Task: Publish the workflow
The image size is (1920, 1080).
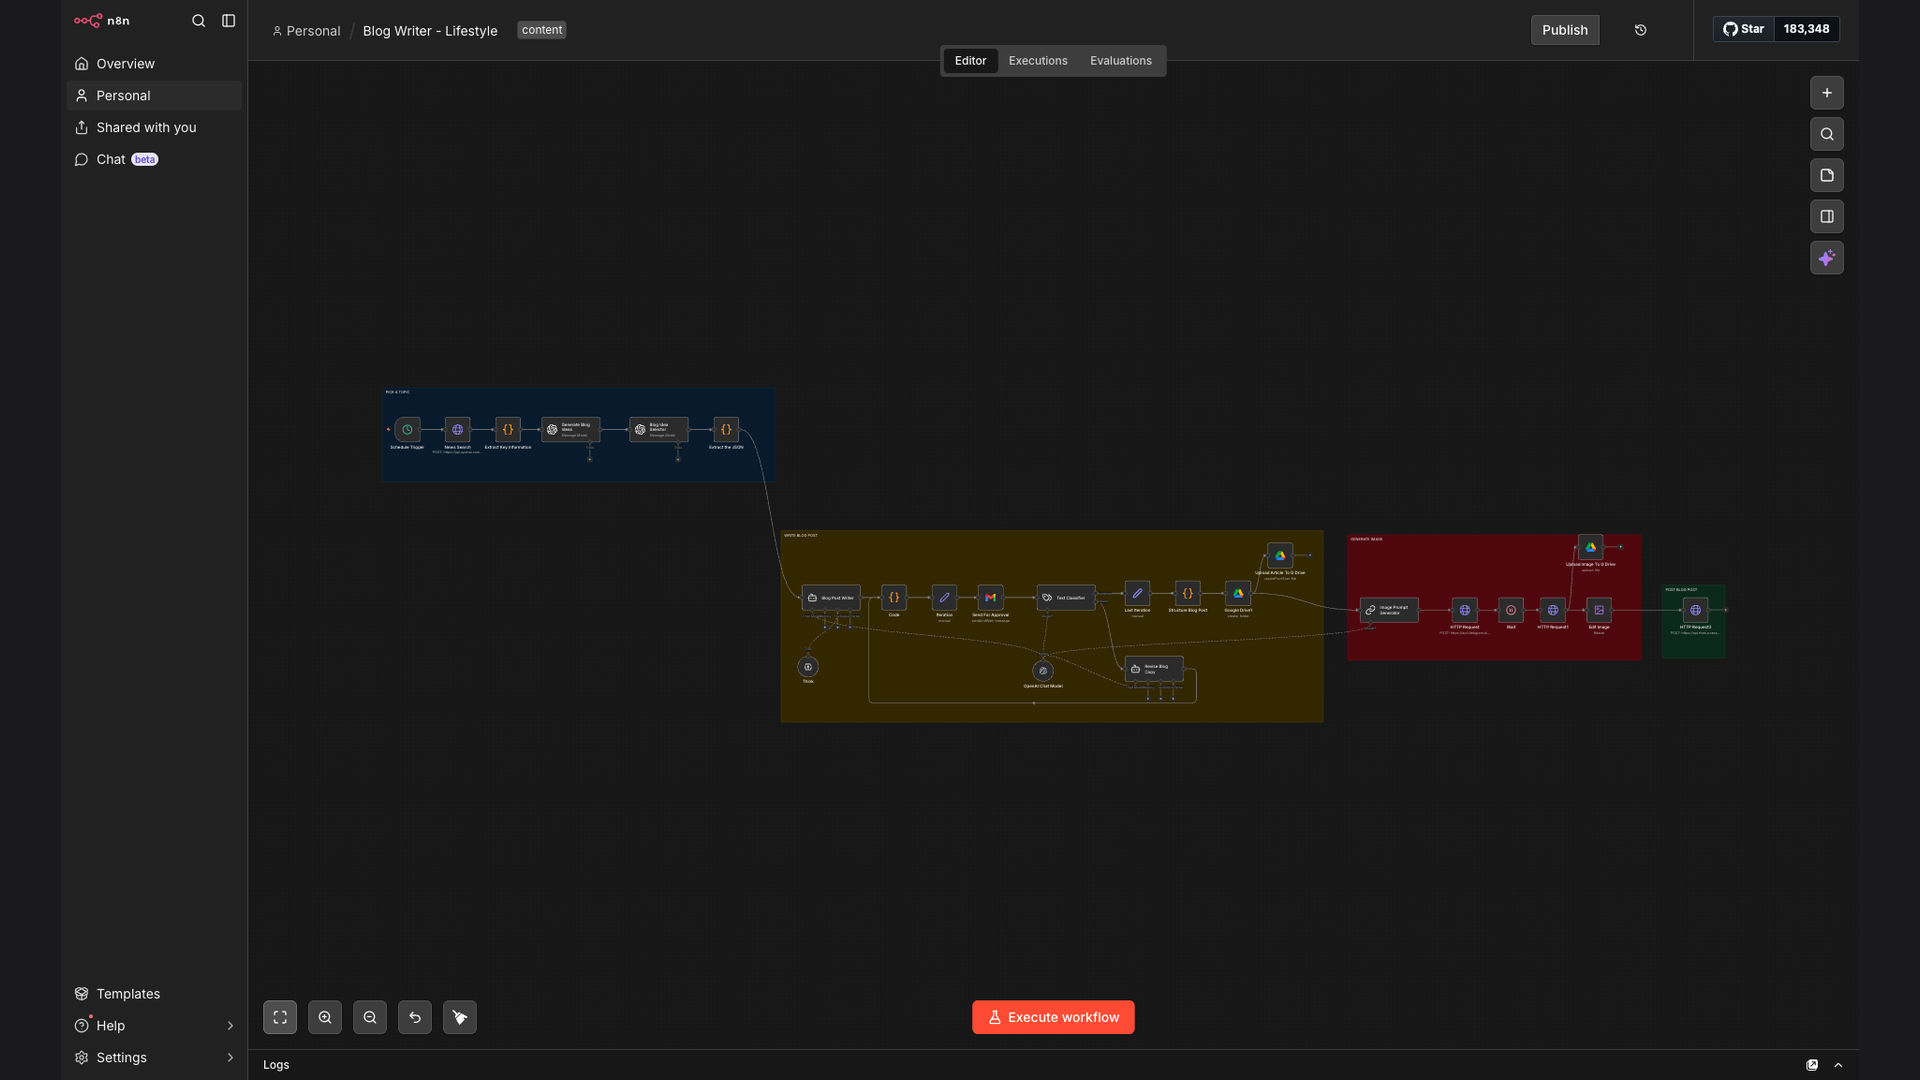Action: coord(1565,30)
